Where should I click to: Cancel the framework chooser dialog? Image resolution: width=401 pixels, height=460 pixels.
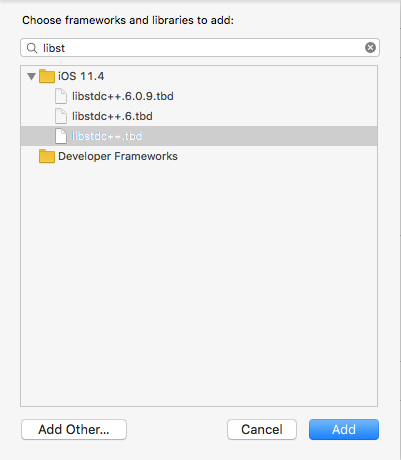point(262,429)
